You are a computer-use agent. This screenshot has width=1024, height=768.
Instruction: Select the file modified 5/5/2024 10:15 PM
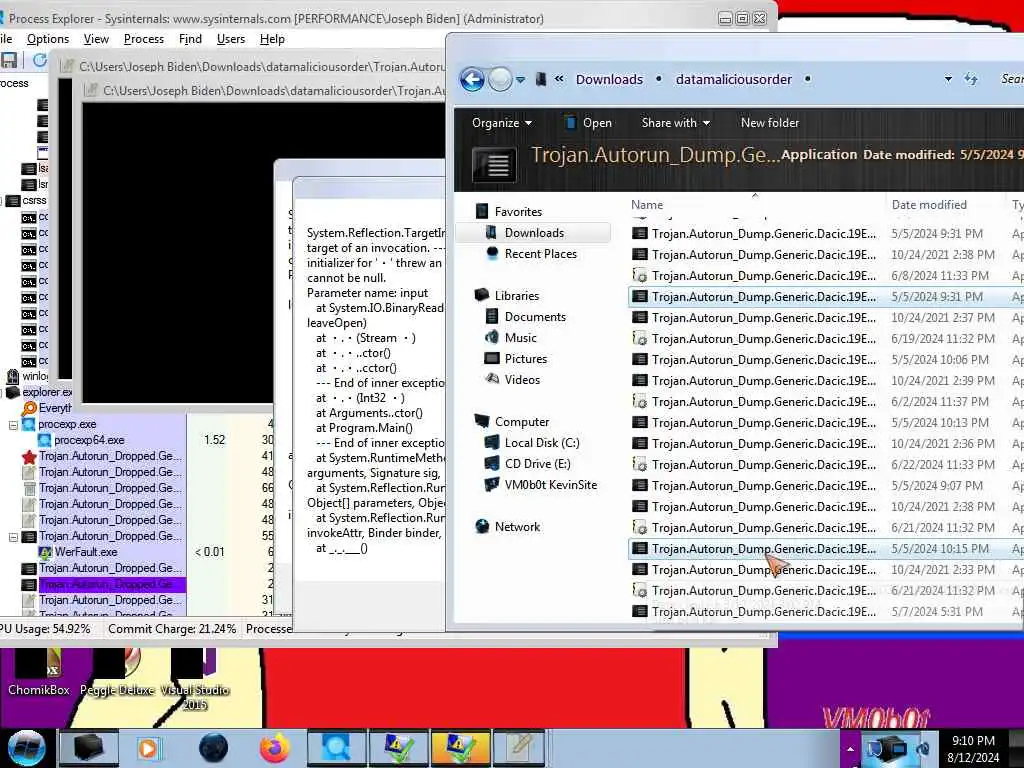click(825, 549)
